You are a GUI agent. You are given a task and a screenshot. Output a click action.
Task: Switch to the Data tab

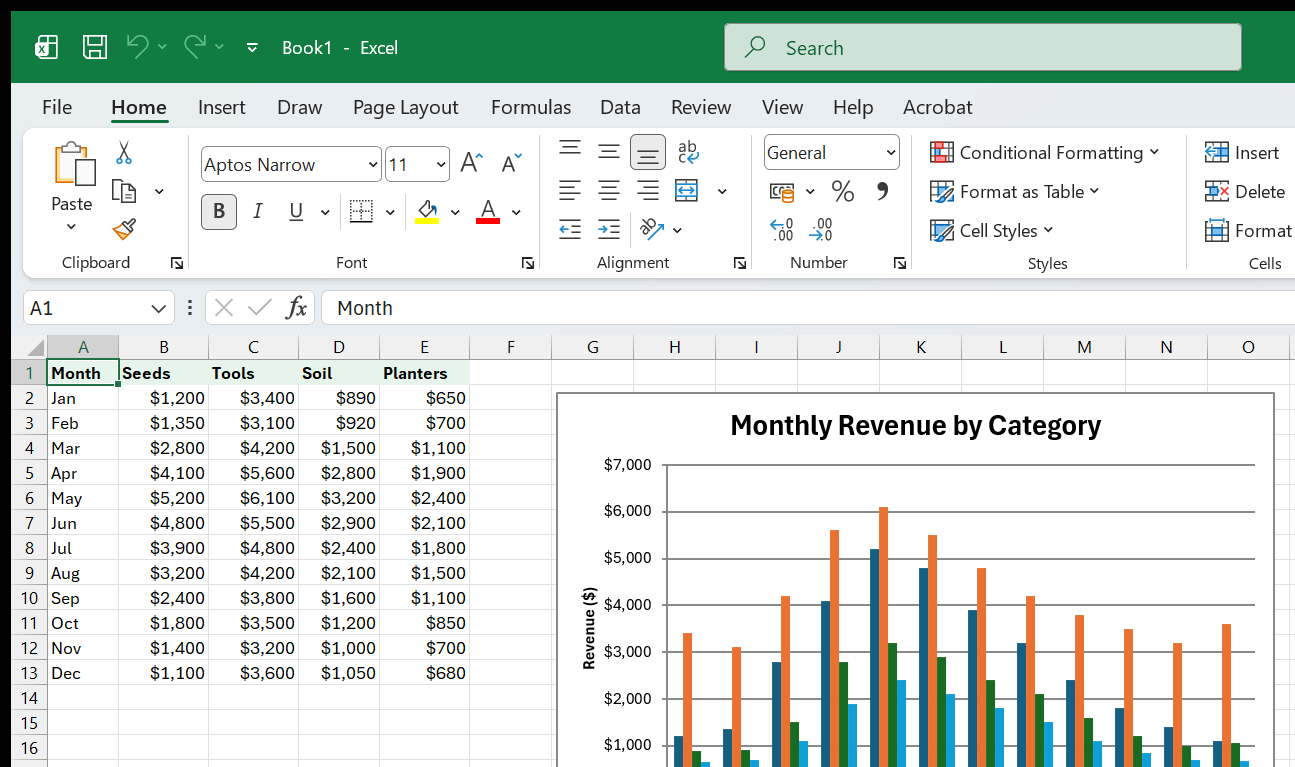click(620, 107)
